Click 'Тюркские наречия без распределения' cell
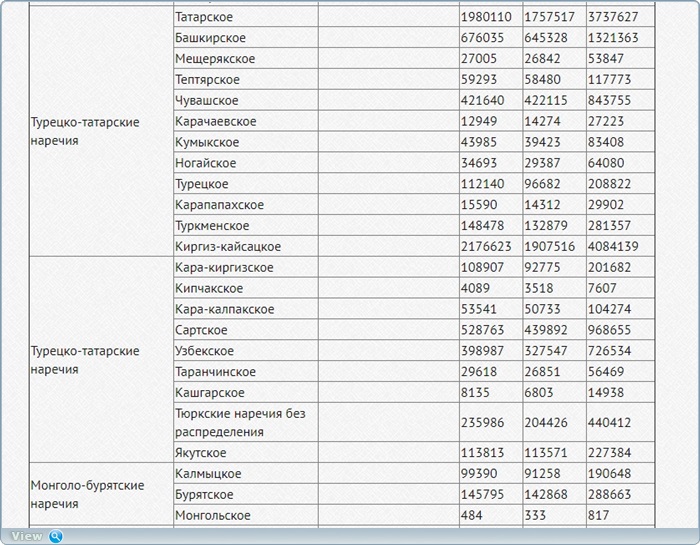The image size is (700, 545). (x=246, y=422)
